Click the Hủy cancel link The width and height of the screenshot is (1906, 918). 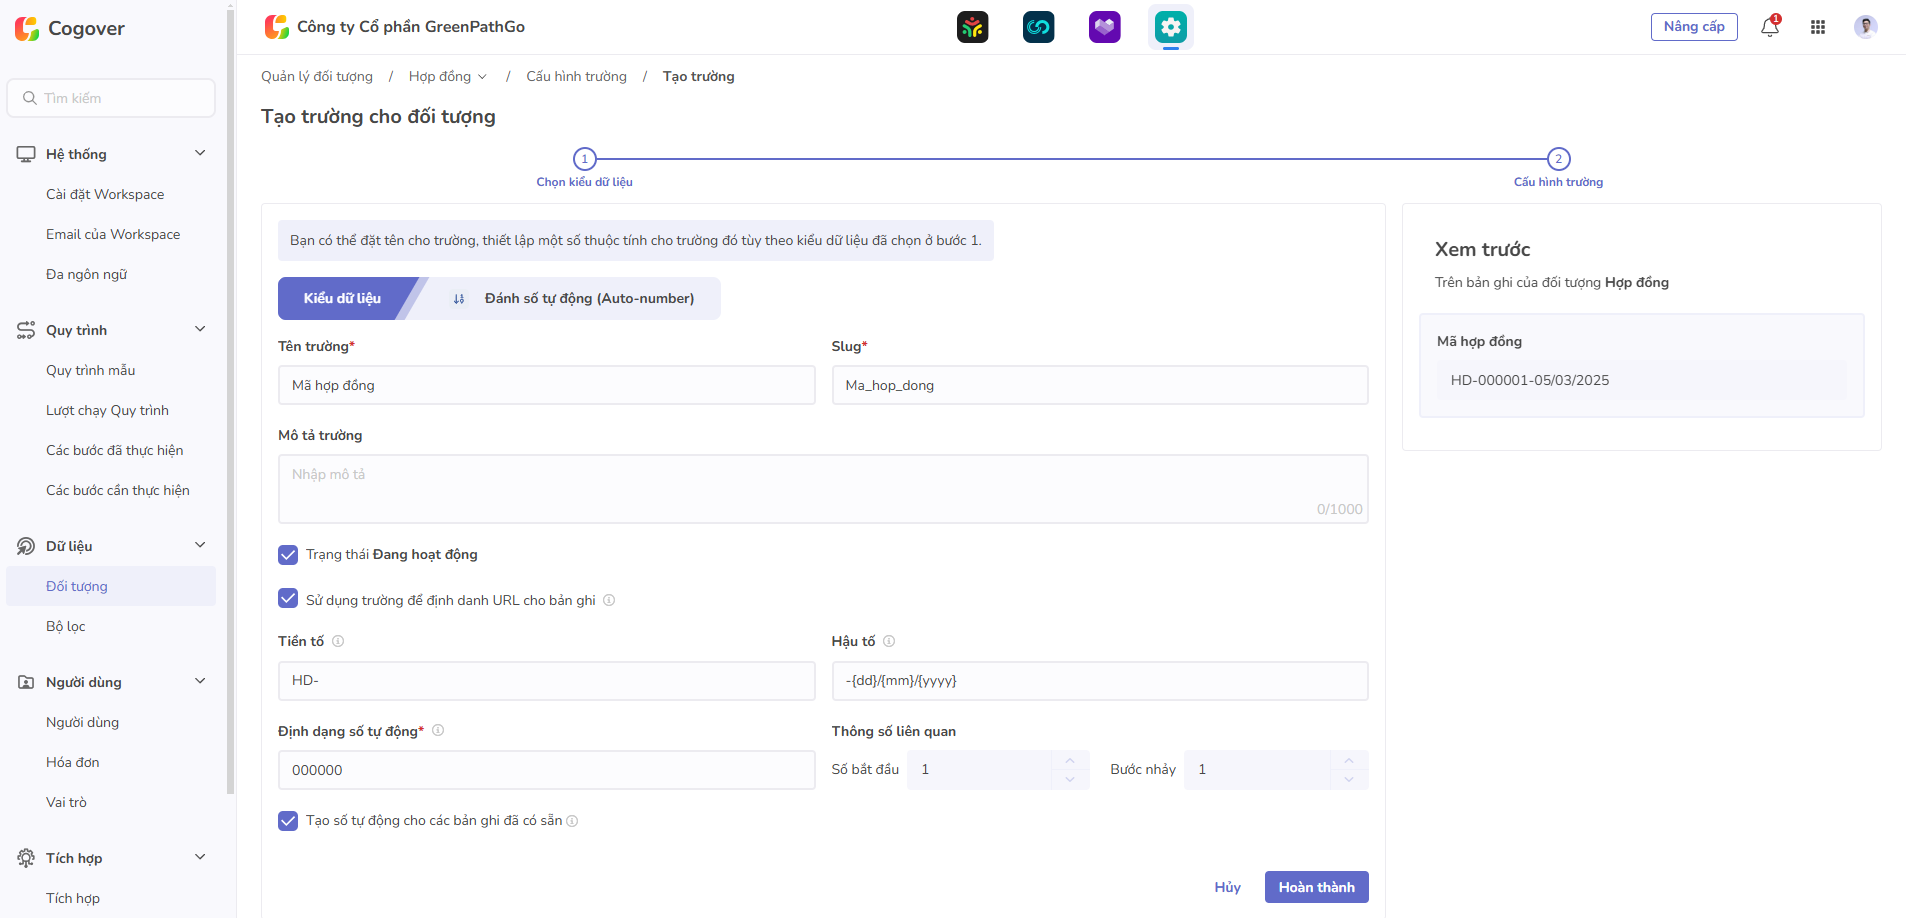coord(1227,887)
